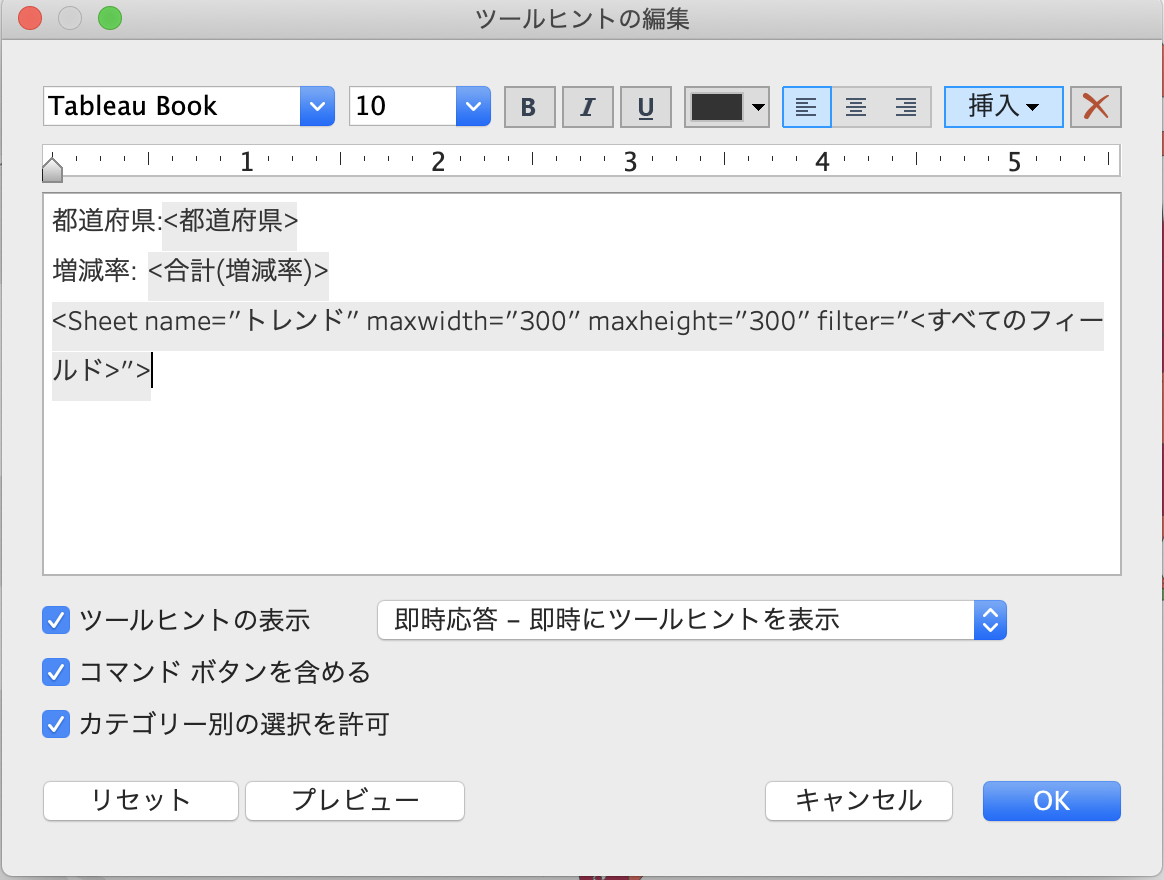Click inside the tooltip text editing area
The height and width of the screenshot is (880, 1164).
[x=580, y=470]
